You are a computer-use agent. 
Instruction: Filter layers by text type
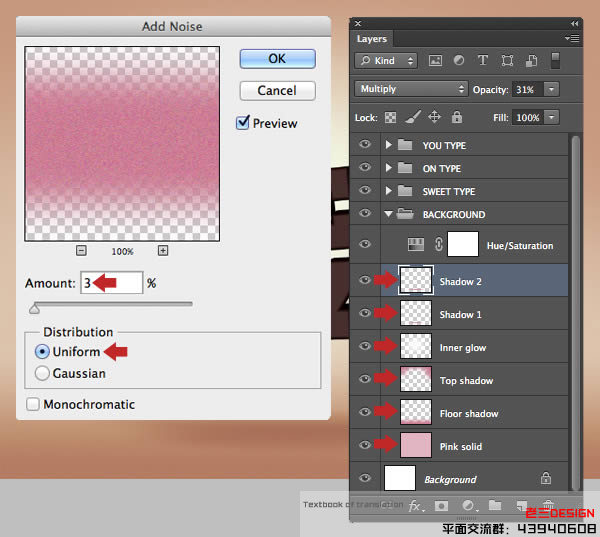[484, 60]
